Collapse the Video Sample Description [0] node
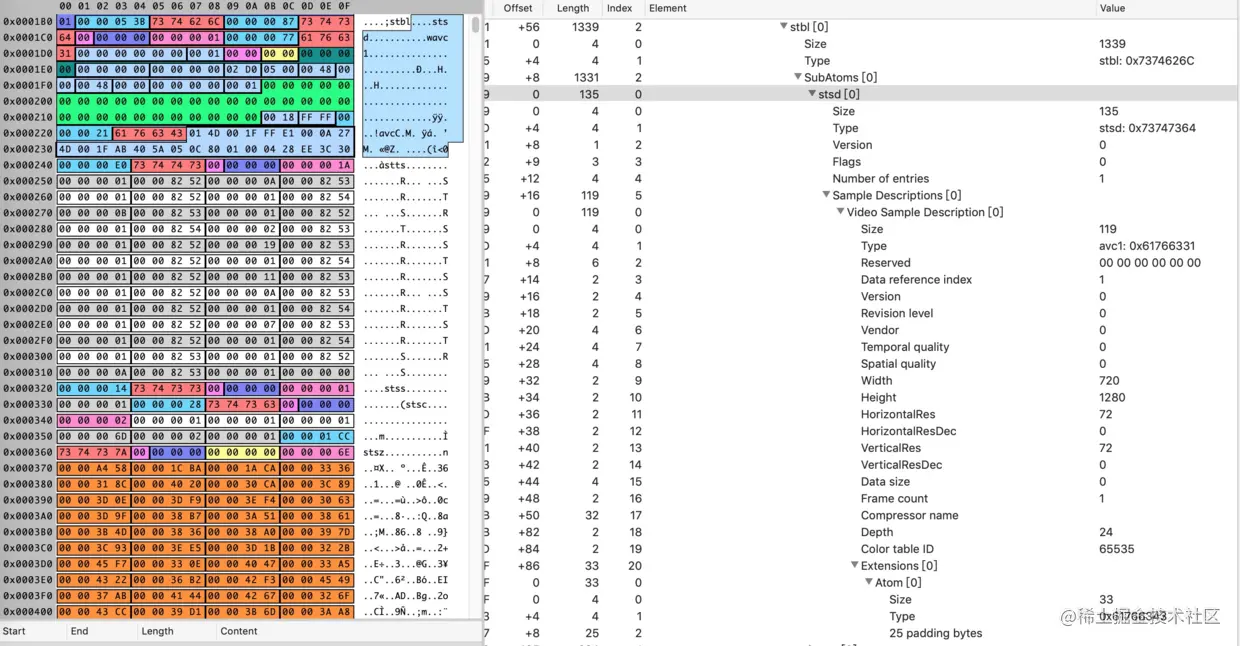Image resolution: width=1240 pixels, height=646 pixels. pos(840,212)
